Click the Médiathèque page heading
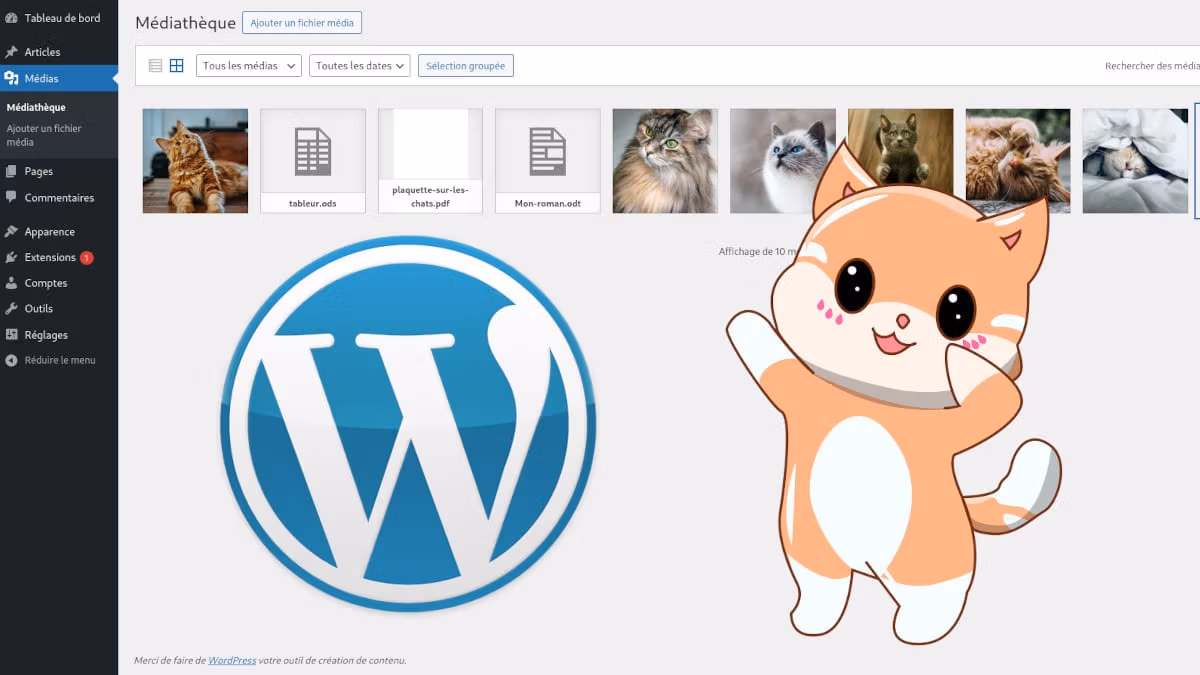Viewport: 1200px width, 675px height. (185, 22)
